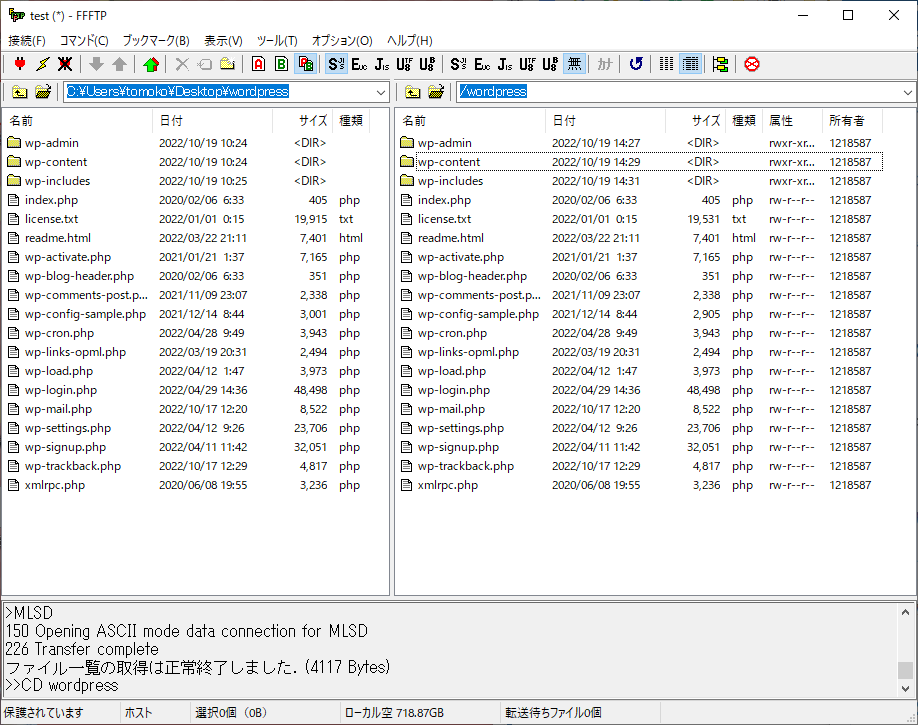Screen dimensions: 918x725
Task: Click the Download down-arrow icon
Action: (97, 64)
